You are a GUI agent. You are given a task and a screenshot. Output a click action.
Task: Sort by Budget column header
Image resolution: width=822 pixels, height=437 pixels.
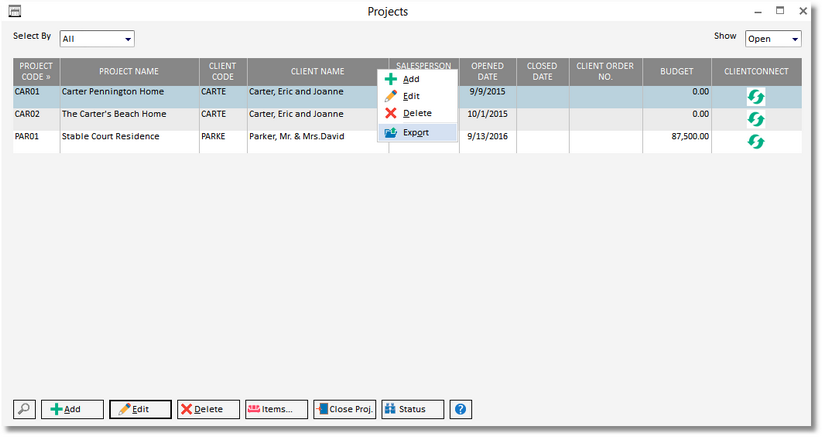tap(677, 72)
